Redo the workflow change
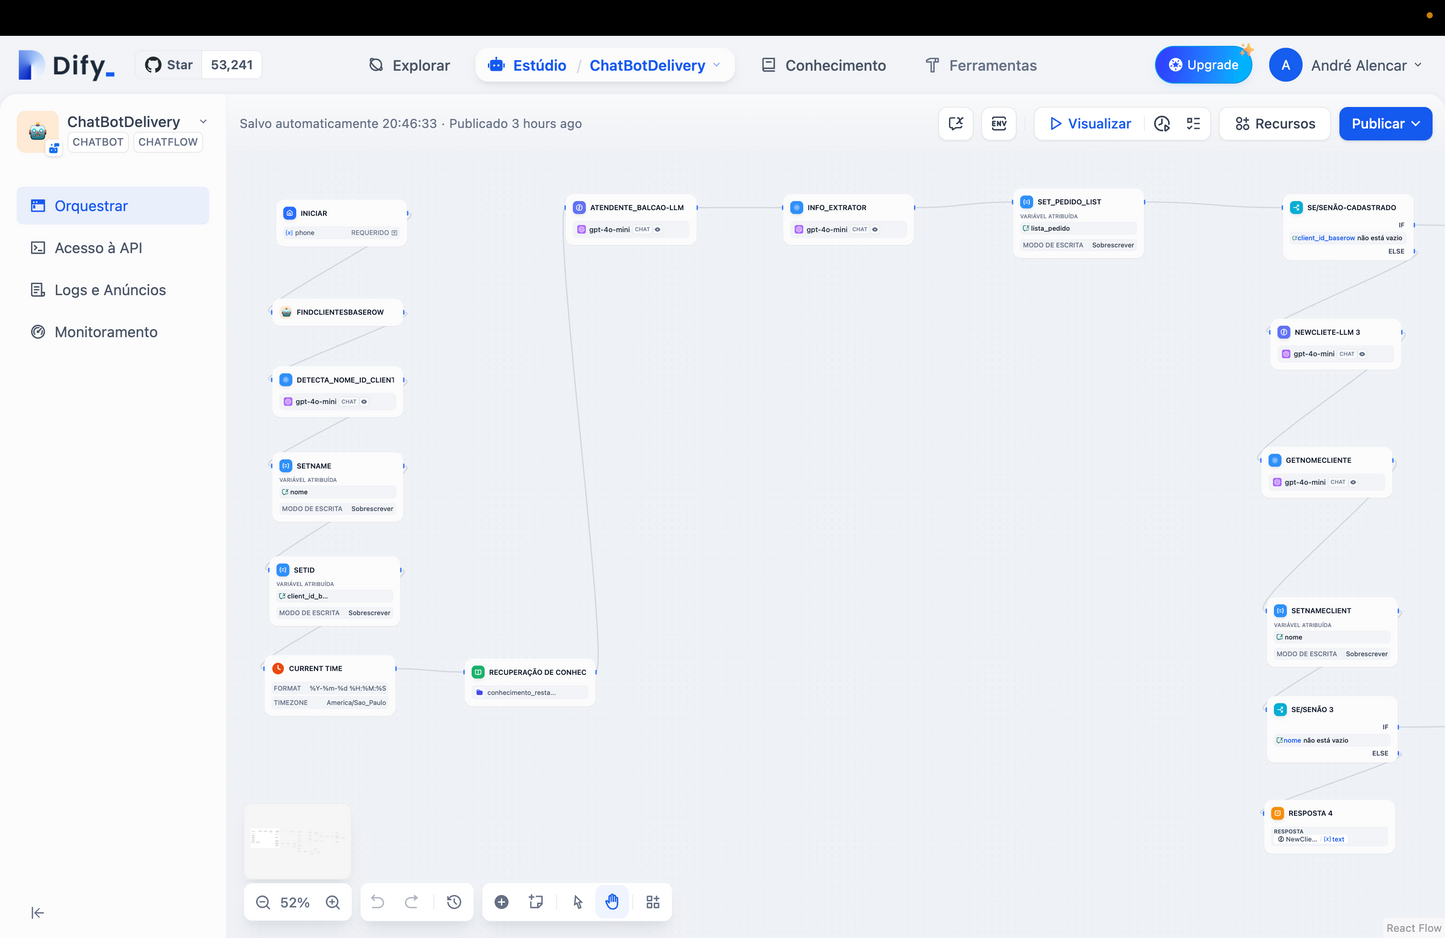 point(411,902)
